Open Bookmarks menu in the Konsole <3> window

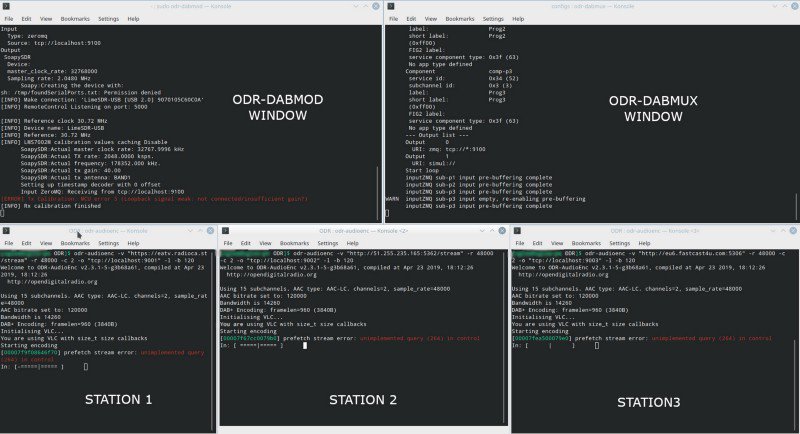586,243
